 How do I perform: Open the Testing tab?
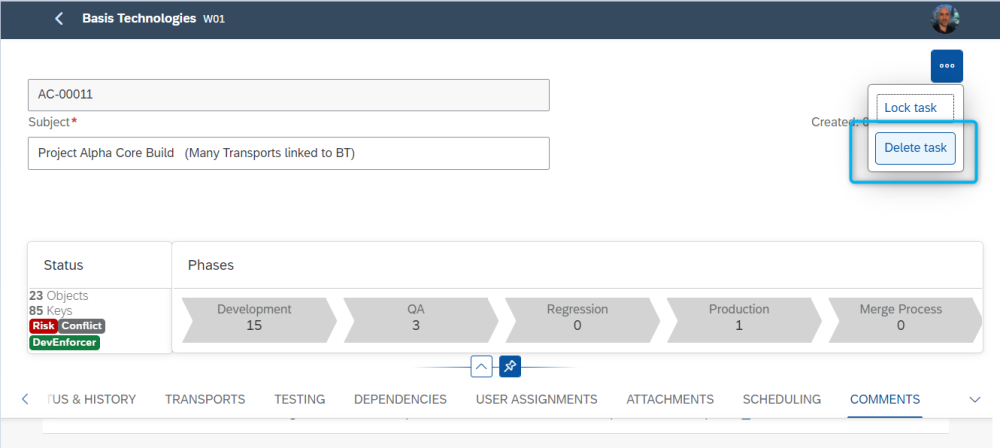point(300,399)
